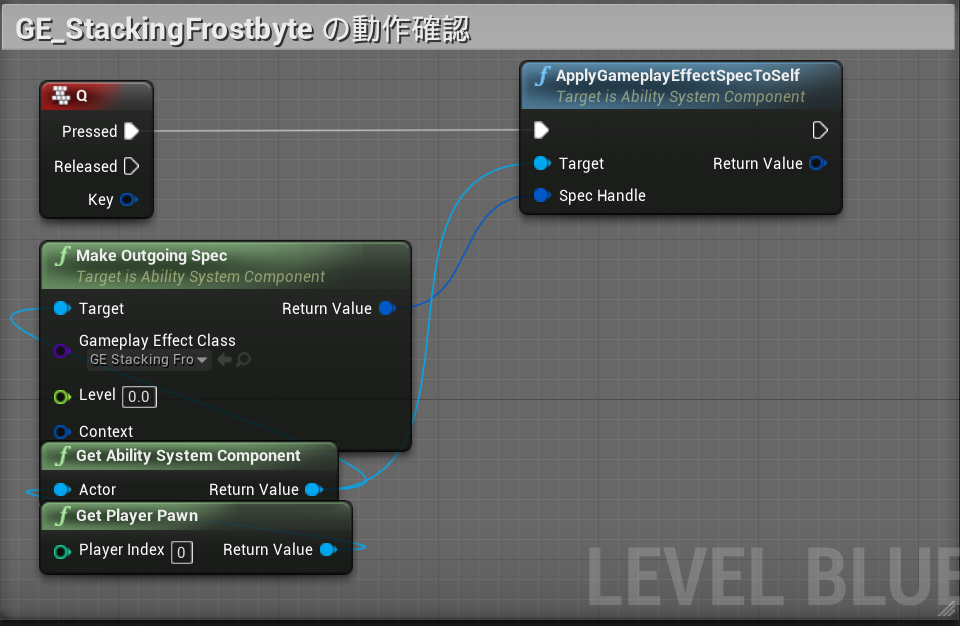The width and height of the screenshot is (960, 626).
Task: Click 'Target is Ability System Component' on Make Outgoing Spec
Action: click(x=200, y=277)
